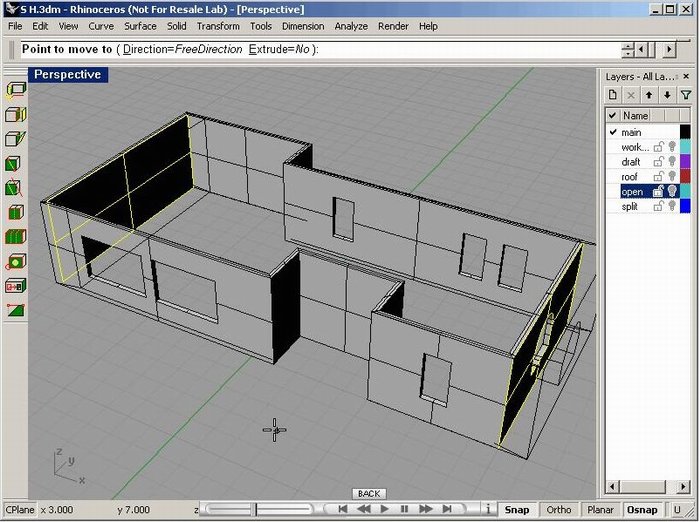Open the Surface menu
Screen dimensions: 700x522
140,25
